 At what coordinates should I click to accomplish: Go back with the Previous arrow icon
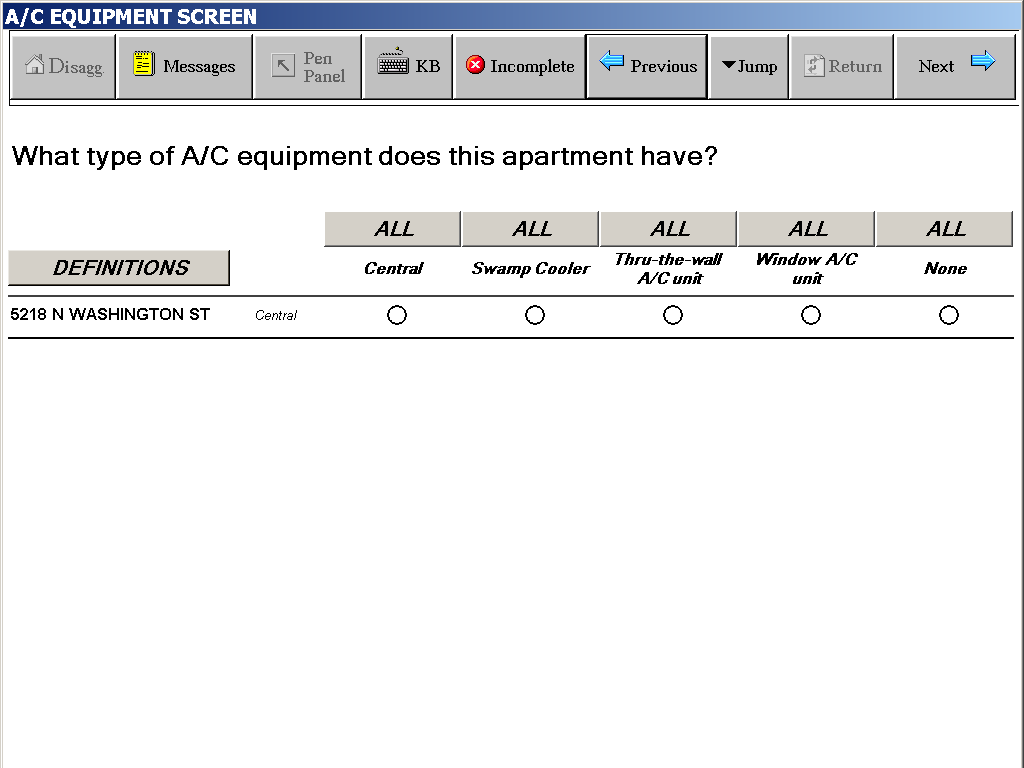point(611,63)
